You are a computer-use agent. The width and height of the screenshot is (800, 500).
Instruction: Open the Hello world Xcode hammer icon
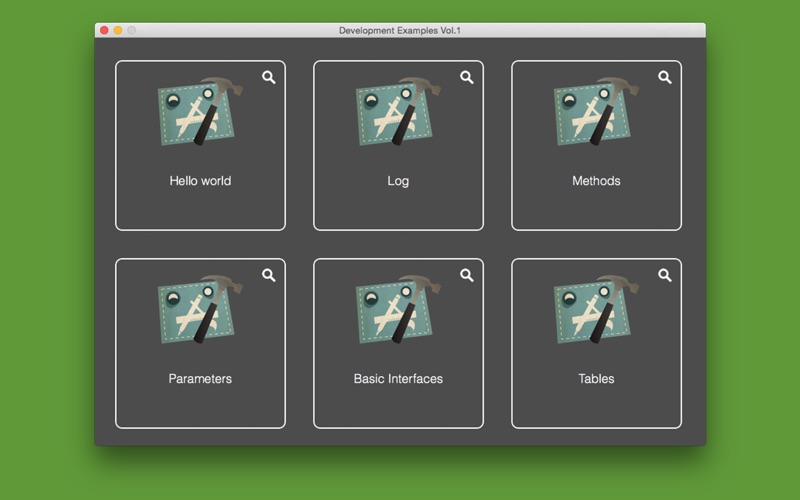(x=200, y=111)
